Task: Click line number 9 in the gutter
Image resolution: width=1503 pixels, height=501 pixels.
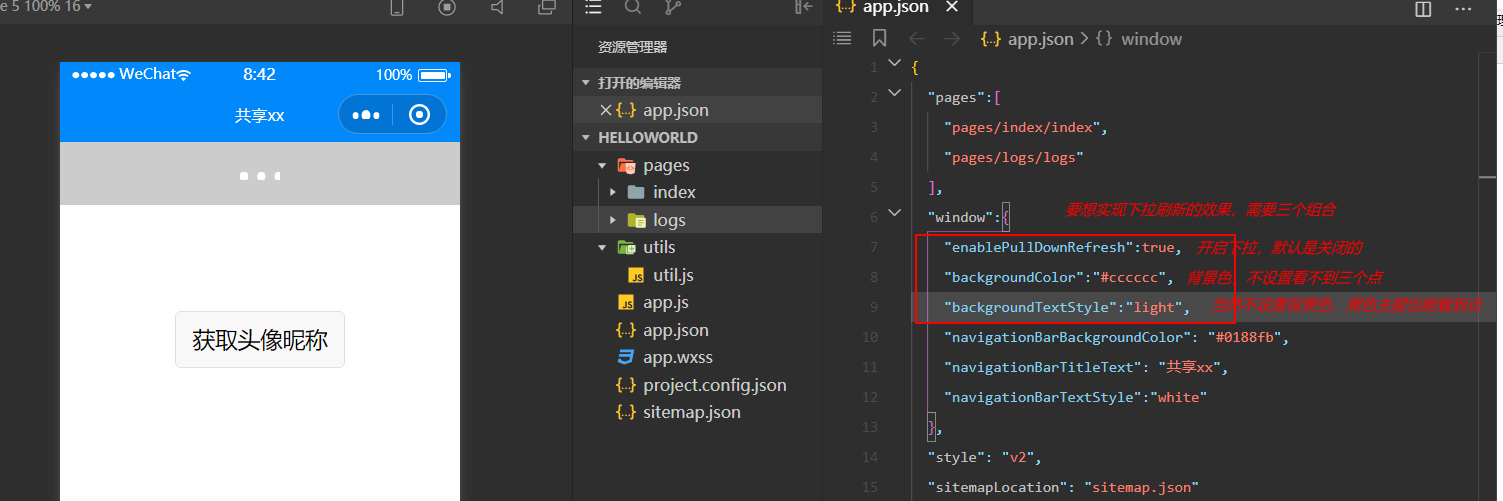Action: (873, 307)
